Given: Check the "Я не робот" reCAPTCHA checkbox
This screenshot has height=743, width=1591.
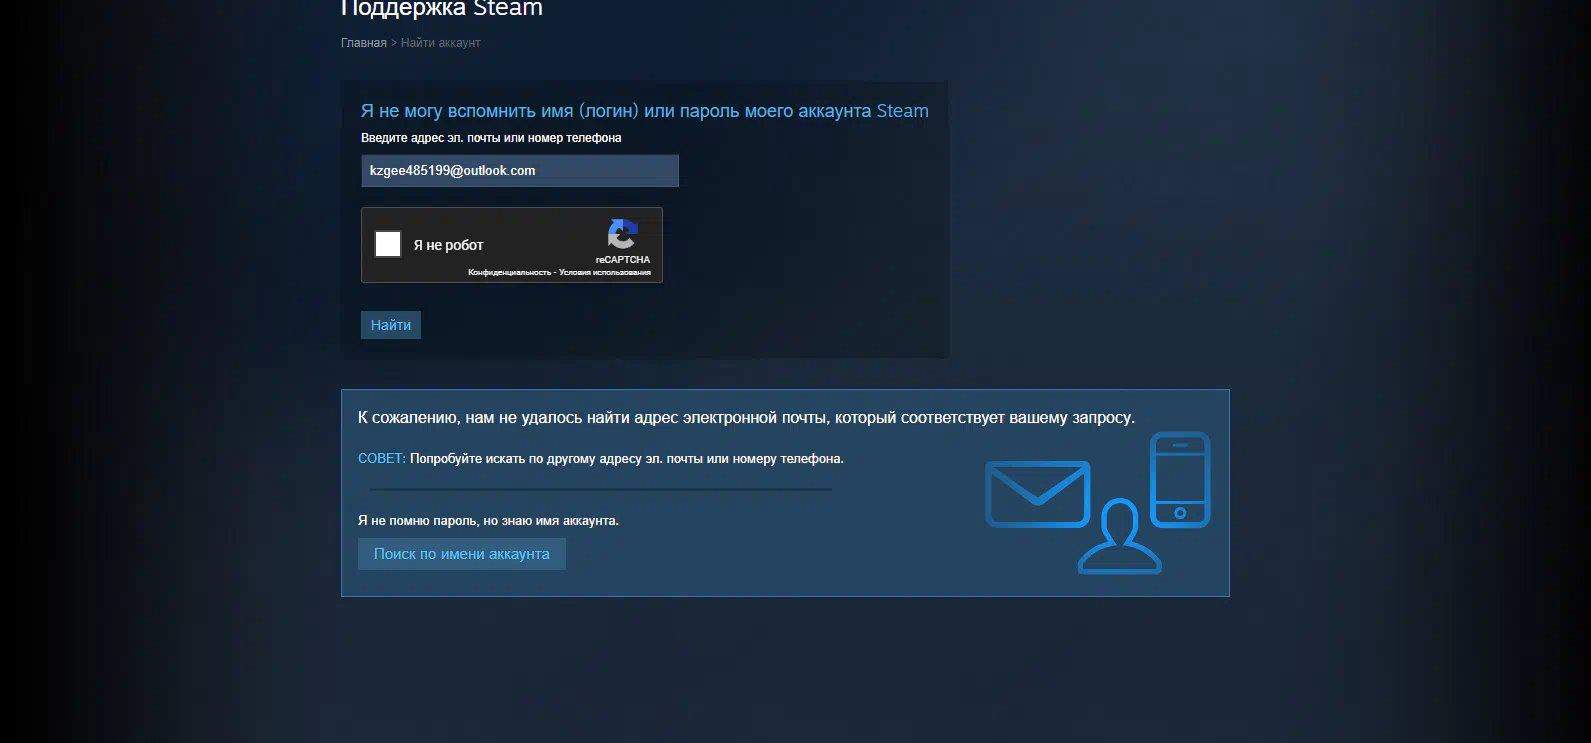Looking at the screenshot, I should 388,244.
